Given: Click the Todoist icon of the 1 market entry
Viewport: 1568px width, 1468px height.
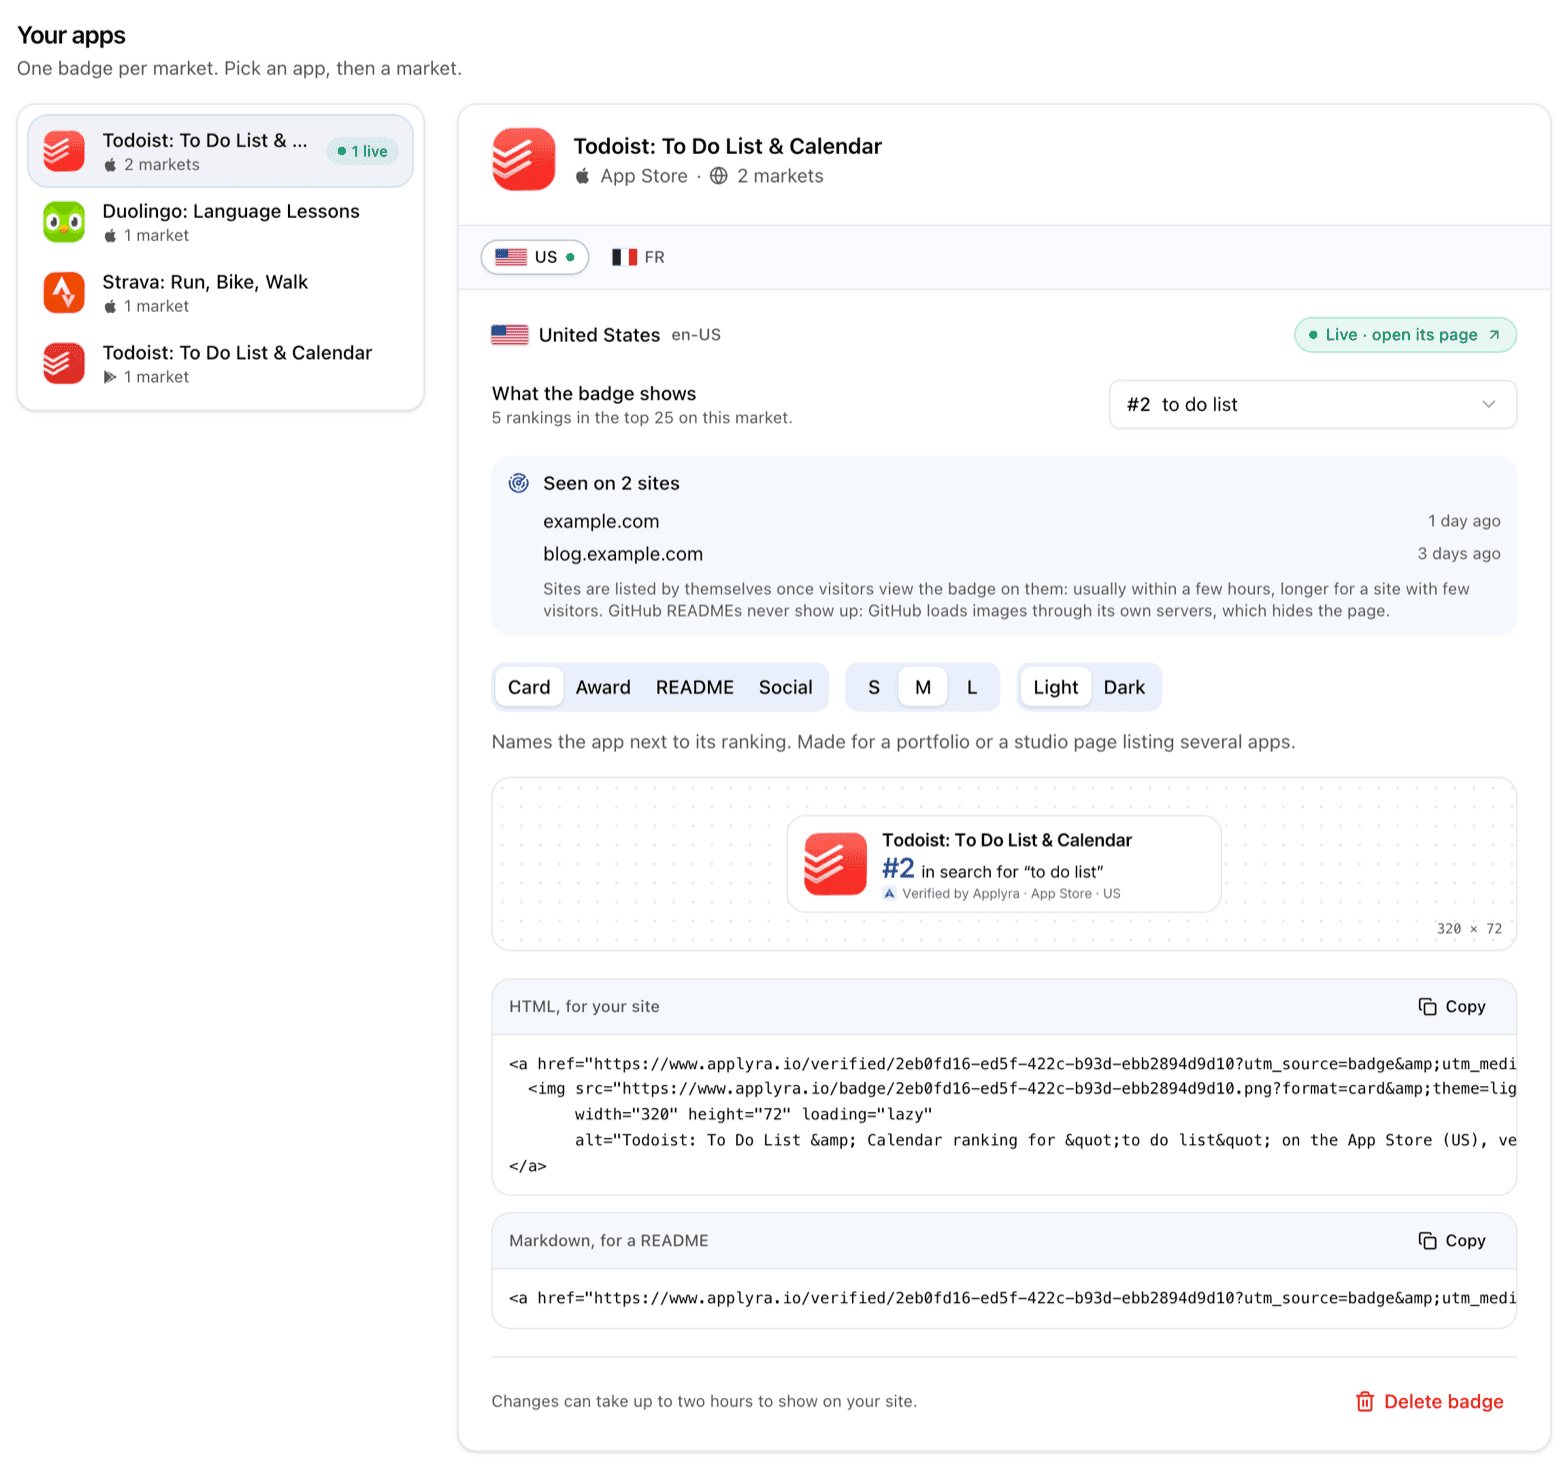Looking at the screenshot, I should (64, 364).
